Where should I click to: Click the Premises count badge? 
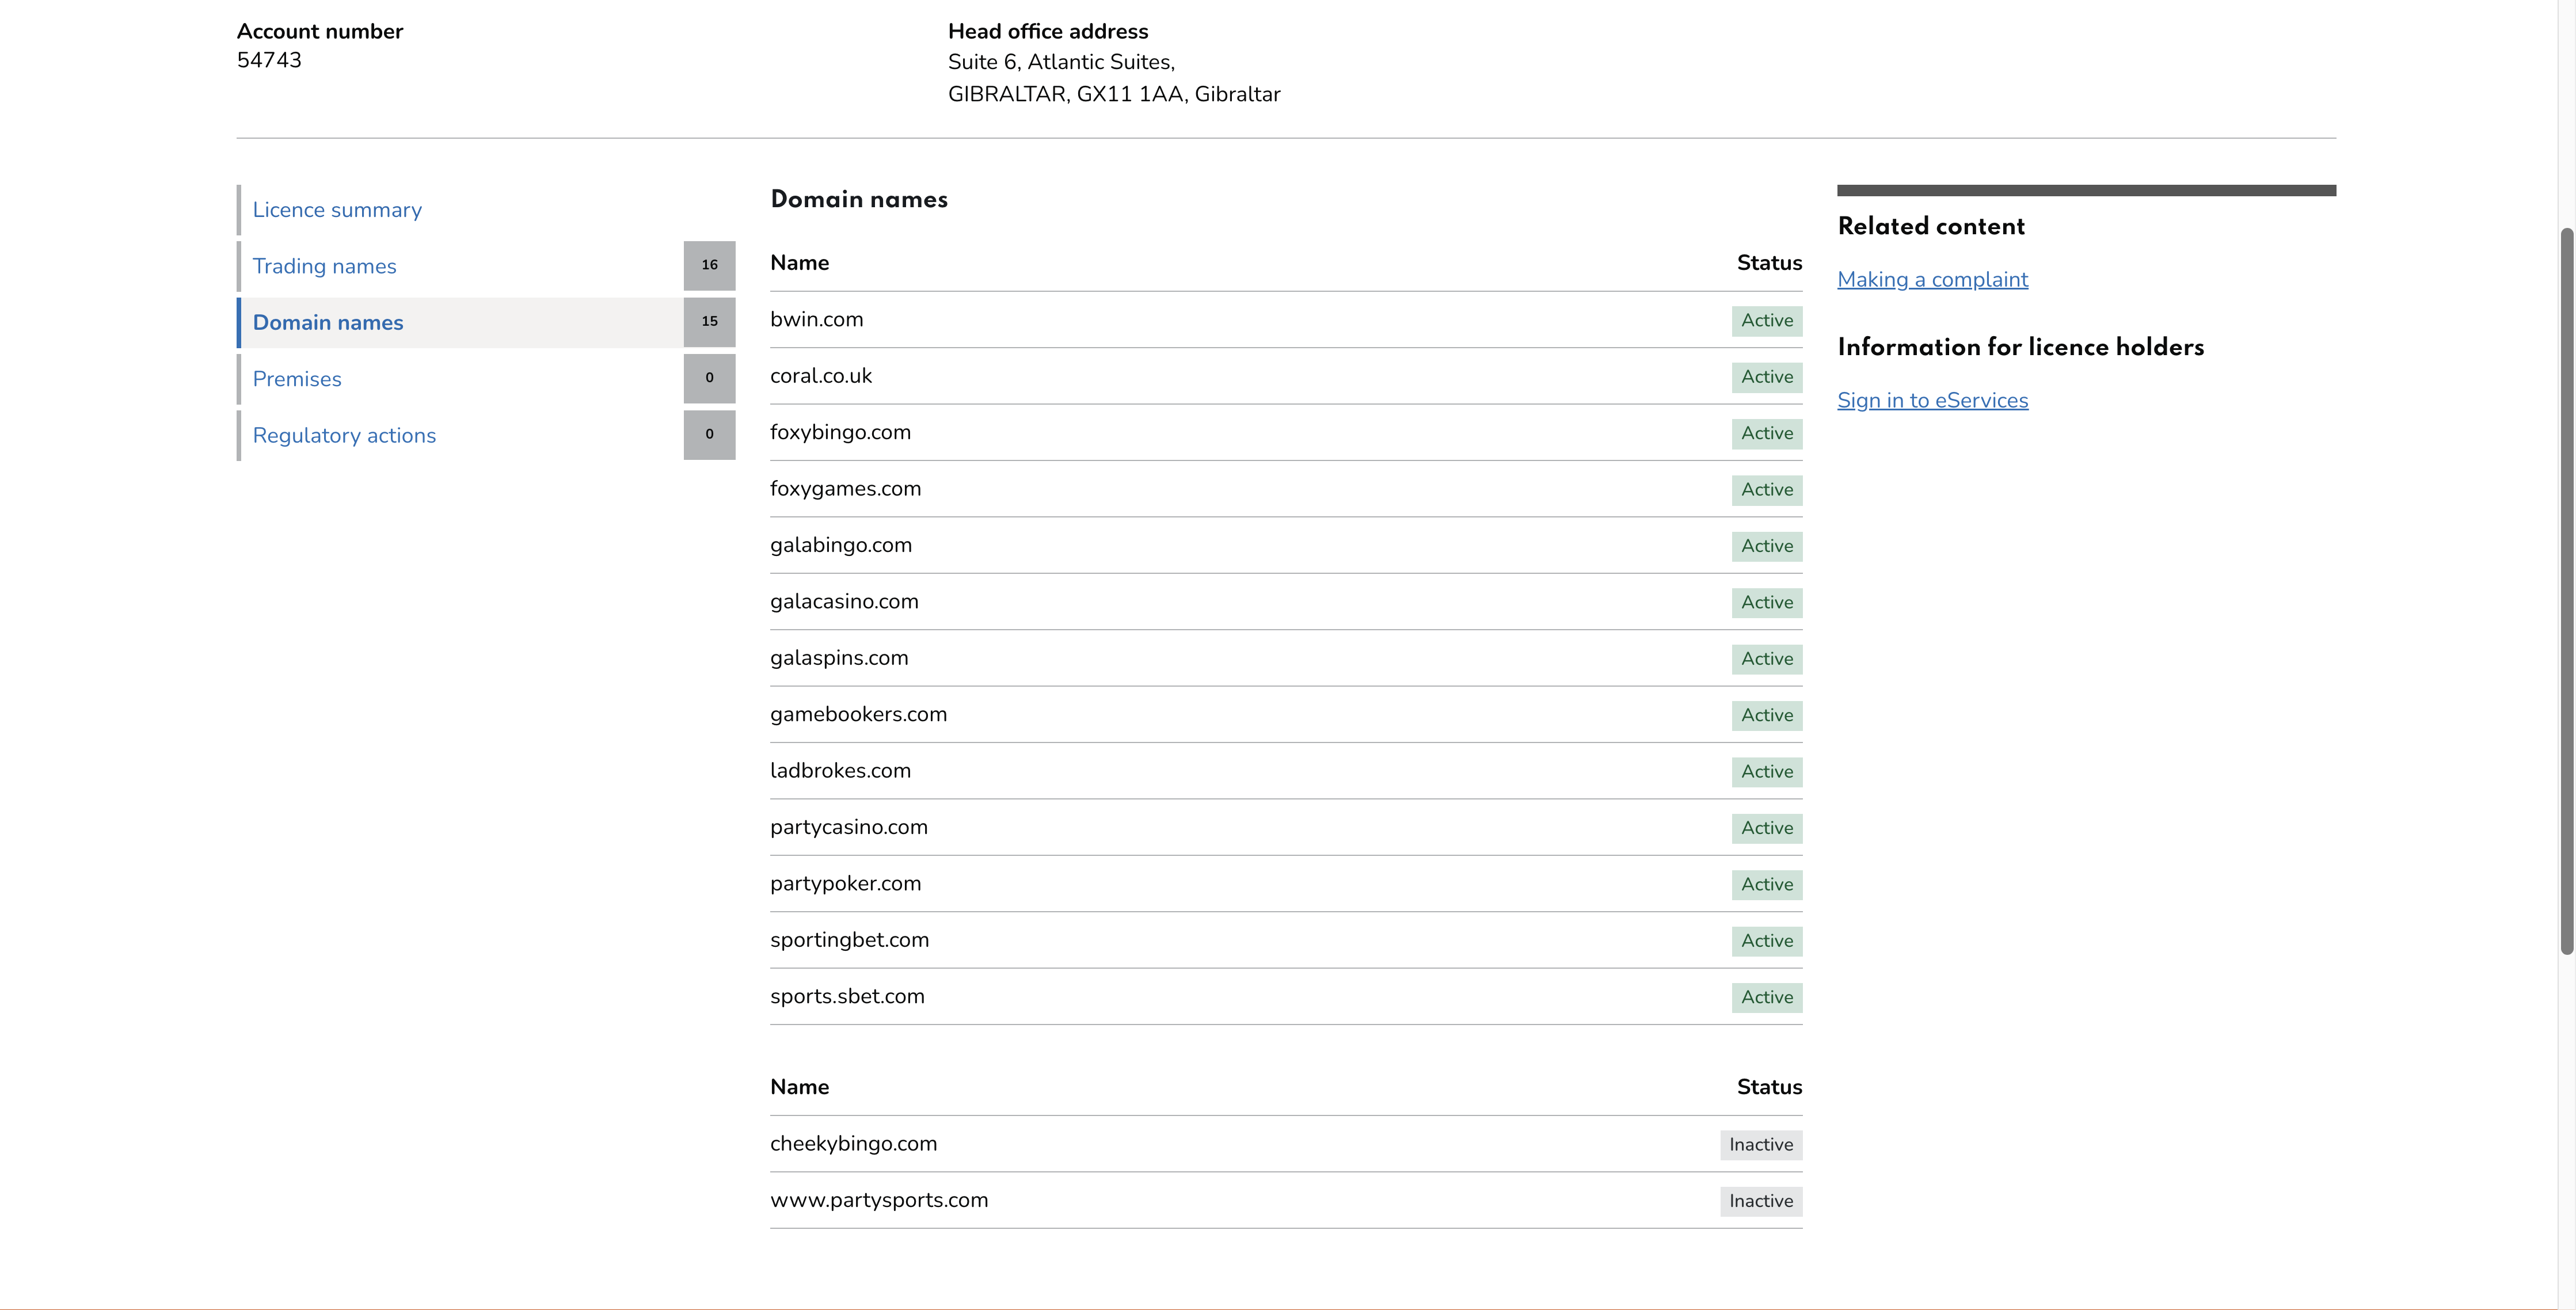710,378
